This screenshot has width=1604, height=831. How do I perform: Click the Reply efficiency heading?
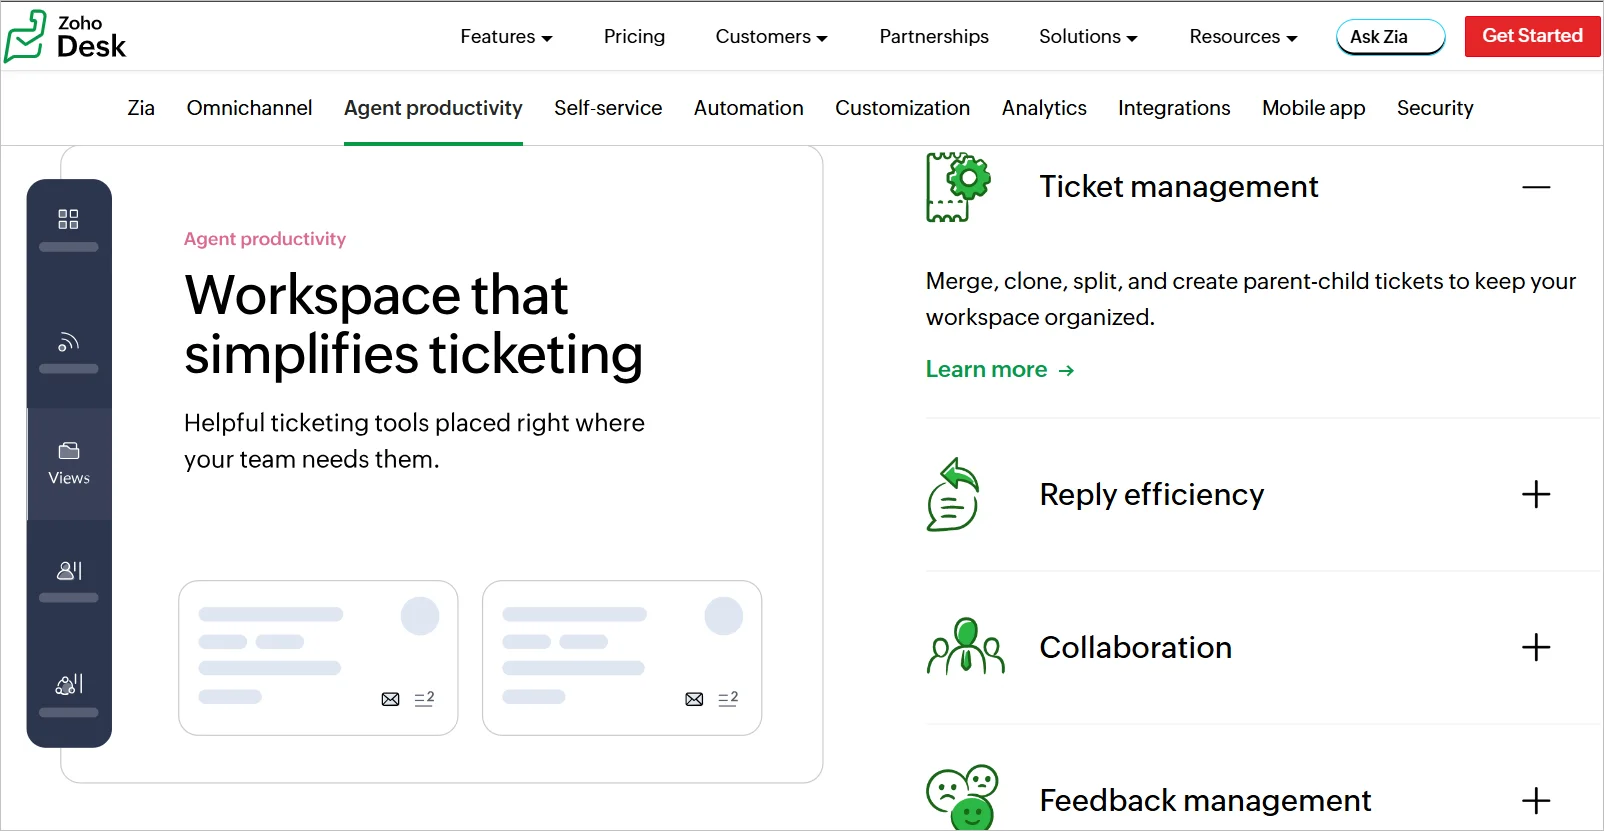point(1151,494)
